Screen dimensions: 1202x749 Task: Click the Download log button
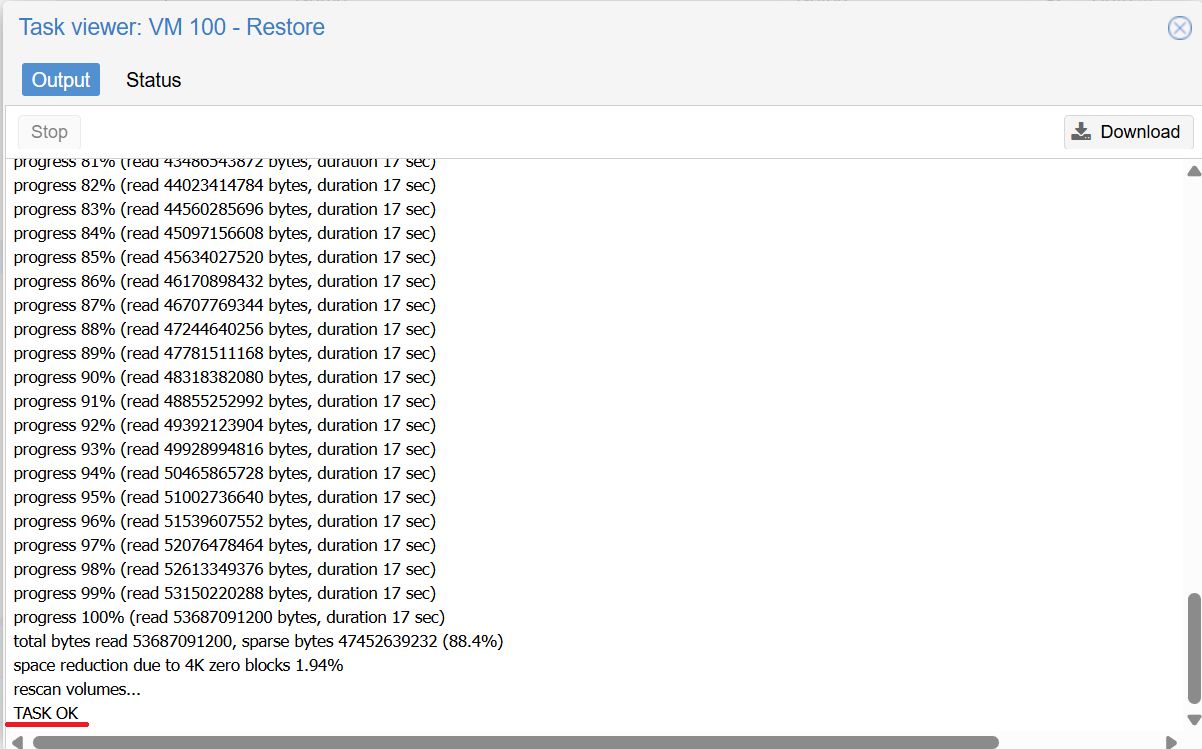pyautogui.click(x=1128, y=132)
